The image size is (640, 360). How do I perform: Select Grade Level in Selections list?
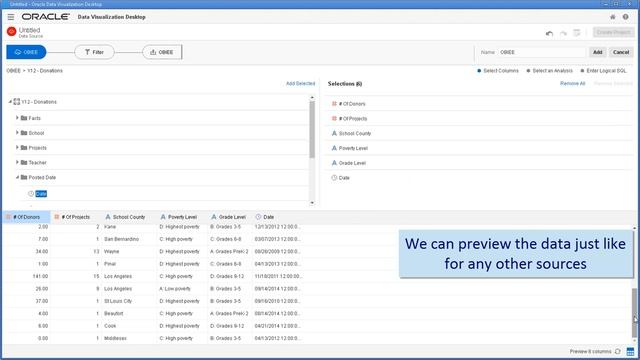click(478, 163)
